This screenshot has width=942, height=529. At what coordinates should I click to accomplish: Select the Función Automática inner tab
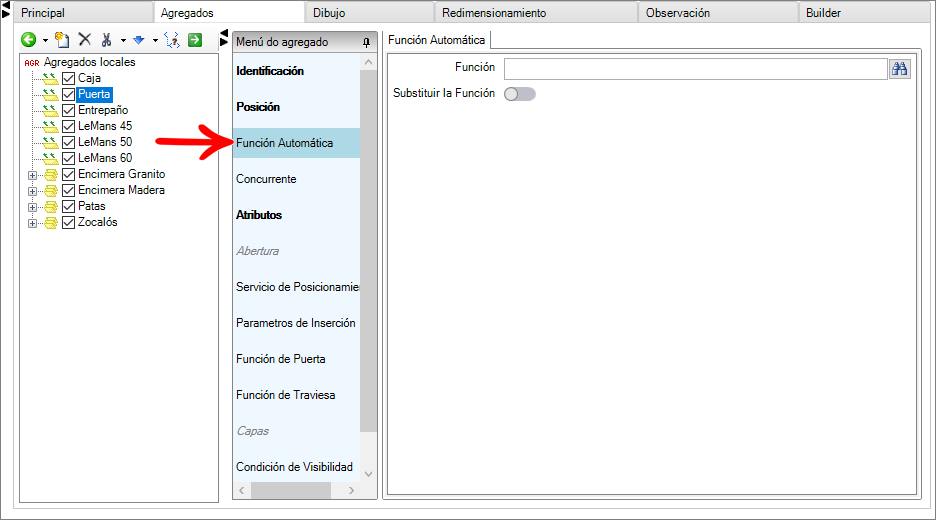pyautogui.click(x=437, y=40)
